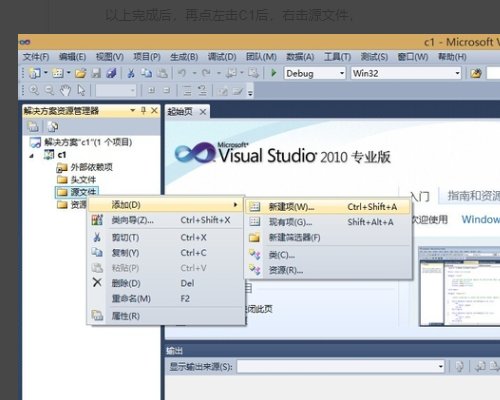
Task: Click the Save floppy disk icon
Action: click(x=96, y=73)
